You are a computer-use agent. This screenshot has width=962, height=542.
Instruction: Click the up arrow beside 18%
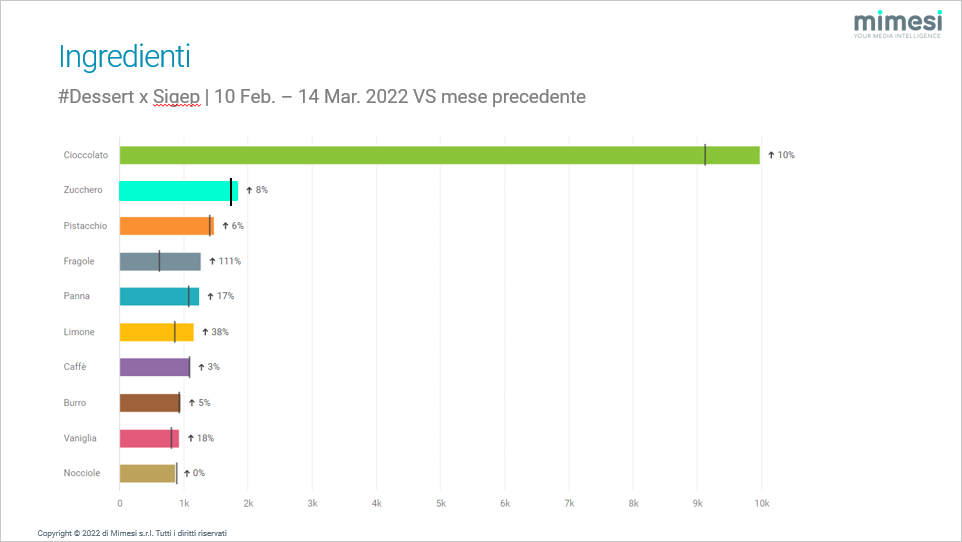tap(190, 438)
